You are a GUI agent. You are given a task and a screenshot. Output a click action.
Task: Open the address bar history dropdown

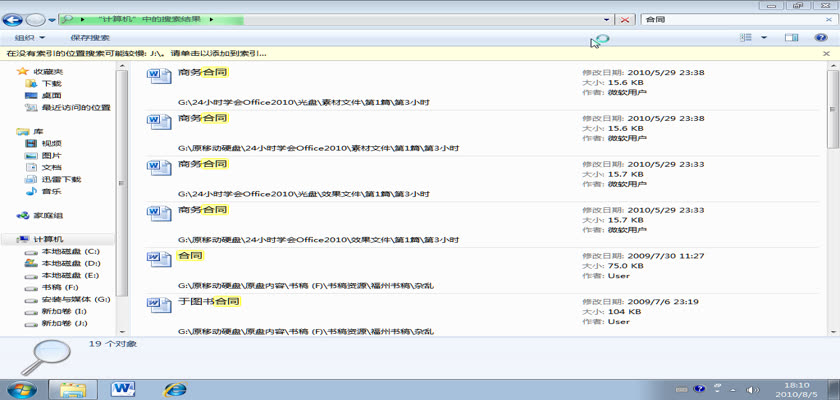tap(607, 19)
